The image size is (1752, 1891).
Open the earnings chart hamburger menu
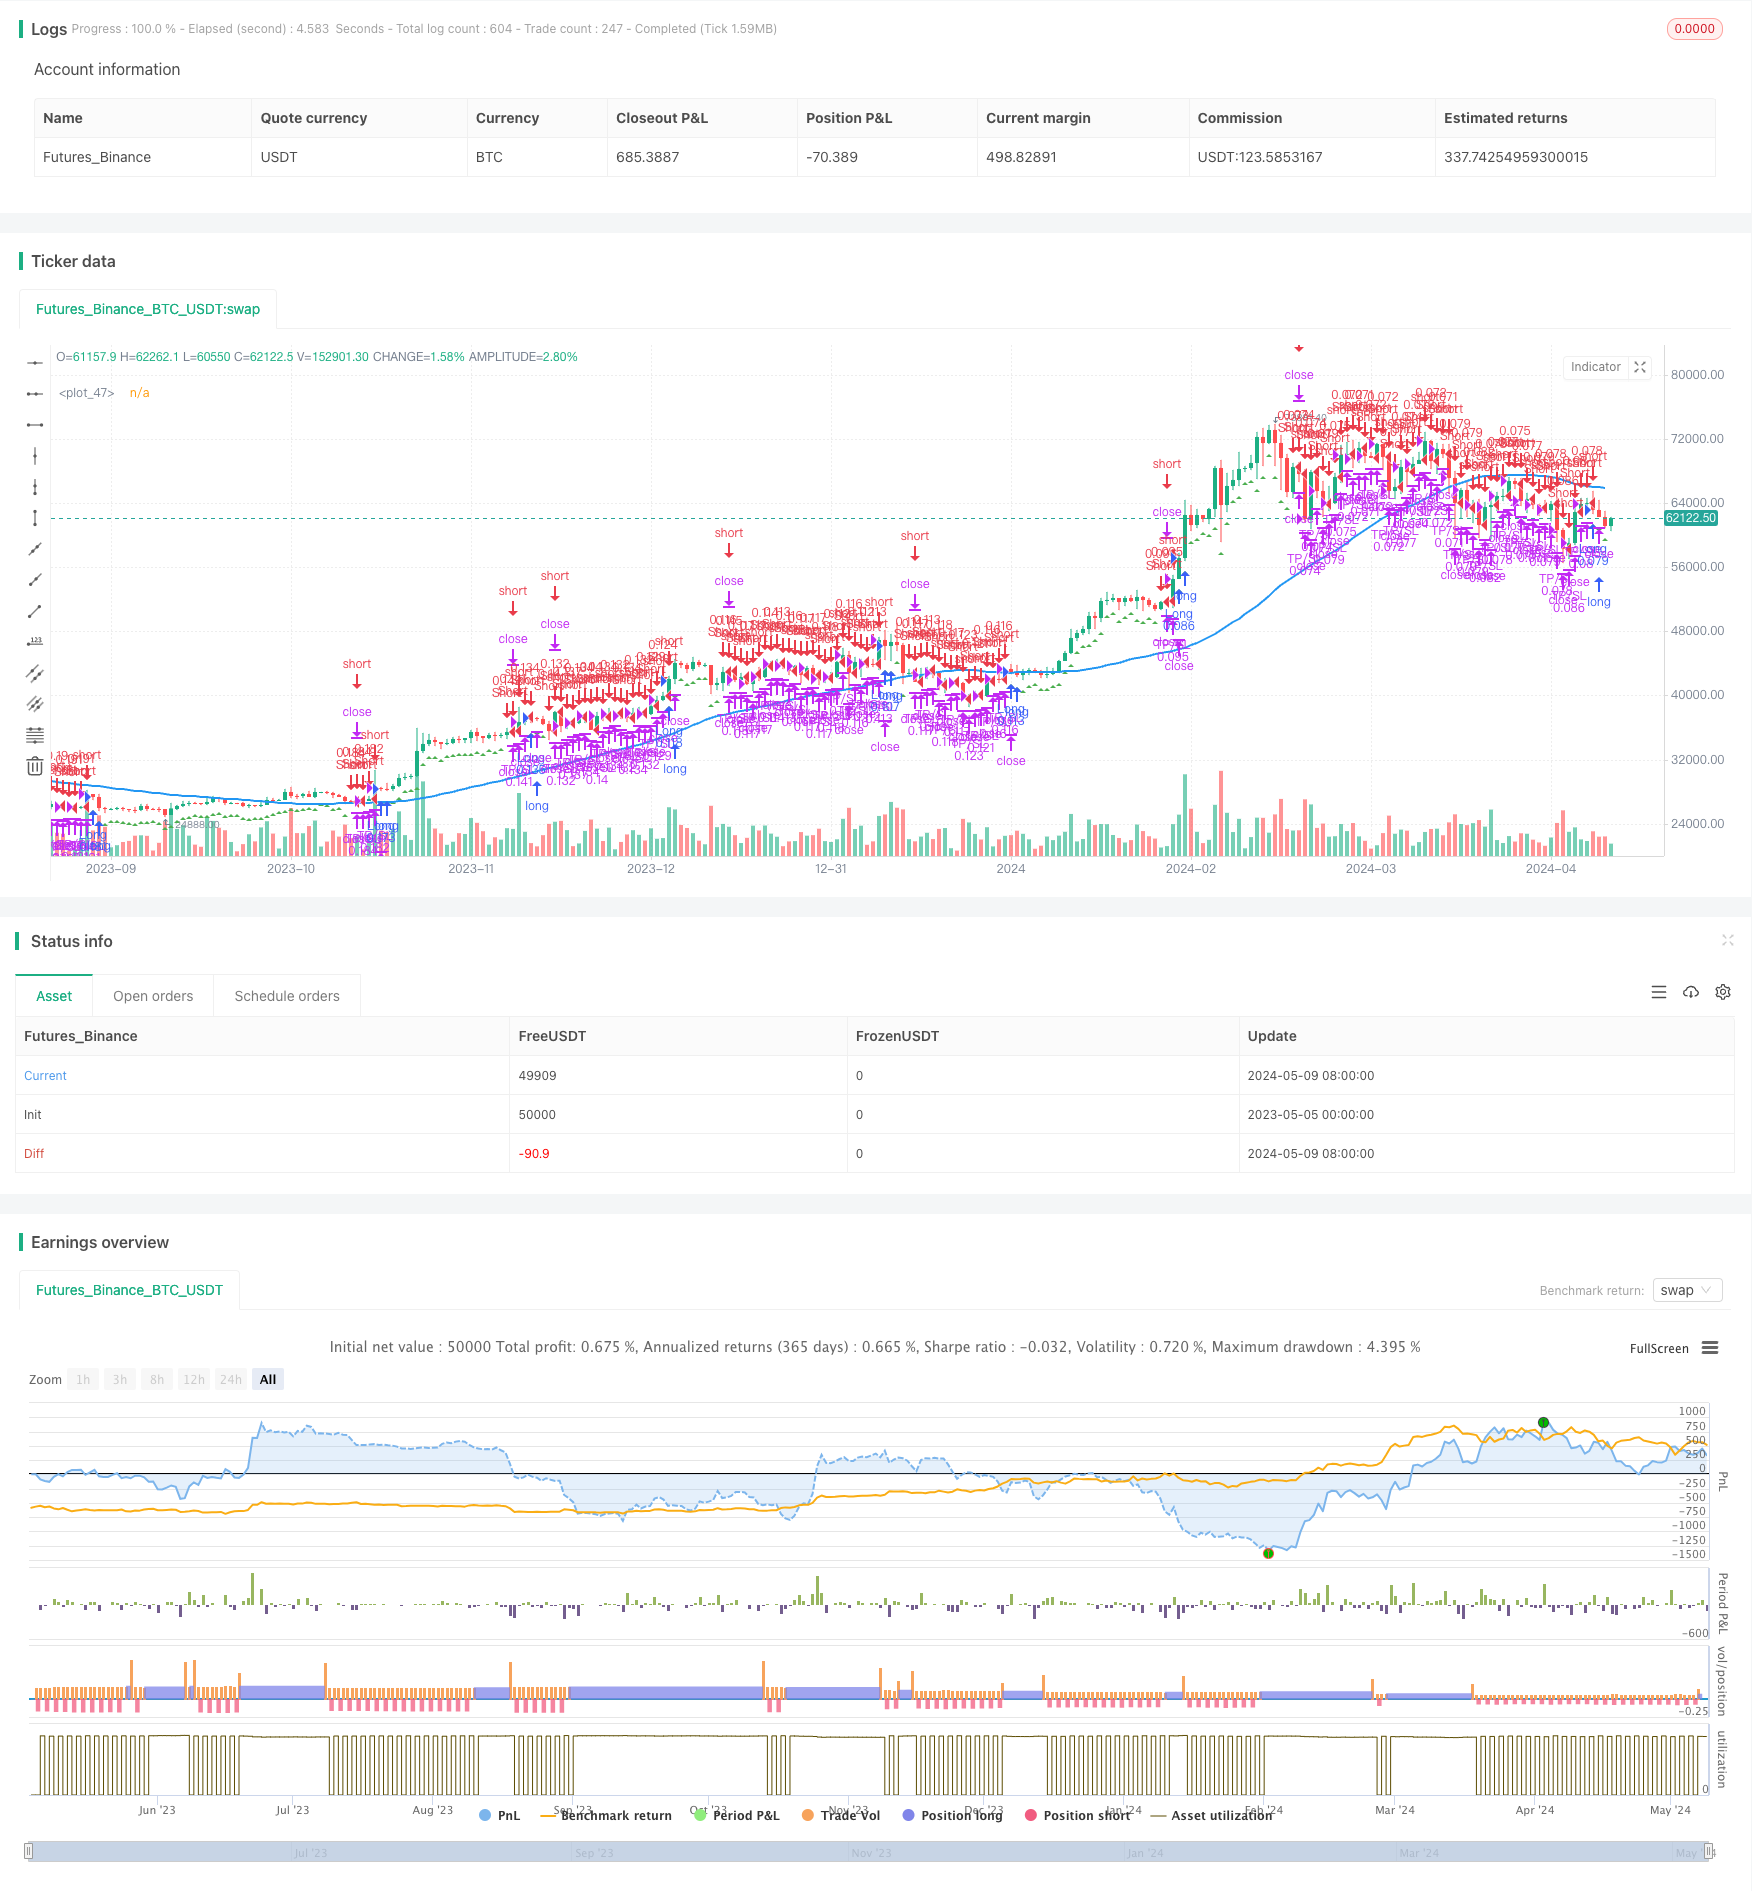[1710, 1348]
